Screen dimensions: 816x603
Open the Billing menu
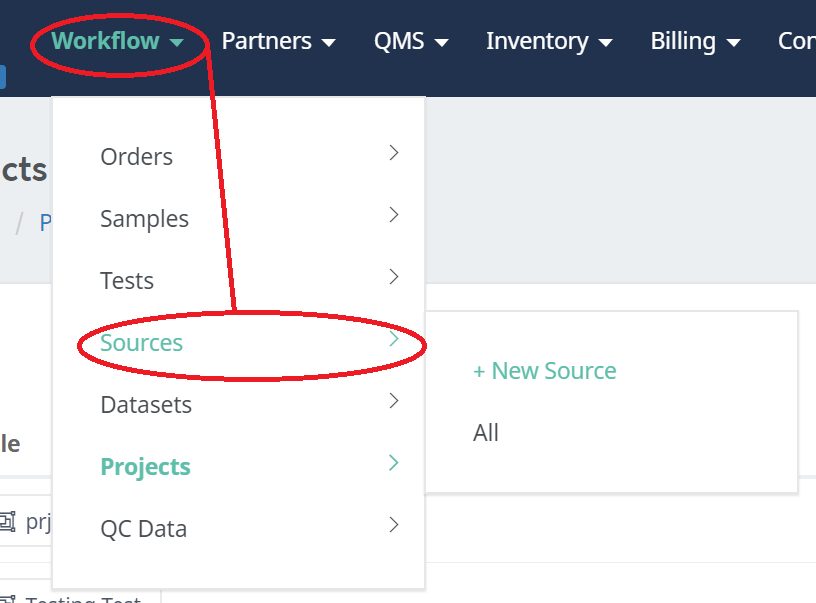click(695, 42)
